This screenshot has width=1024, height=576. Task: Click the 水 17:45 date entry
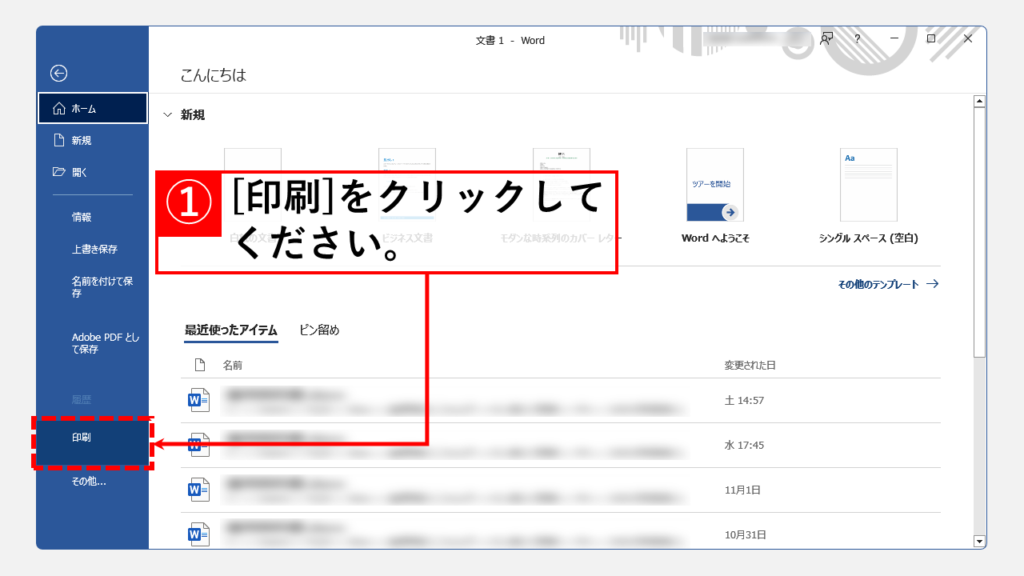(744, 445)
